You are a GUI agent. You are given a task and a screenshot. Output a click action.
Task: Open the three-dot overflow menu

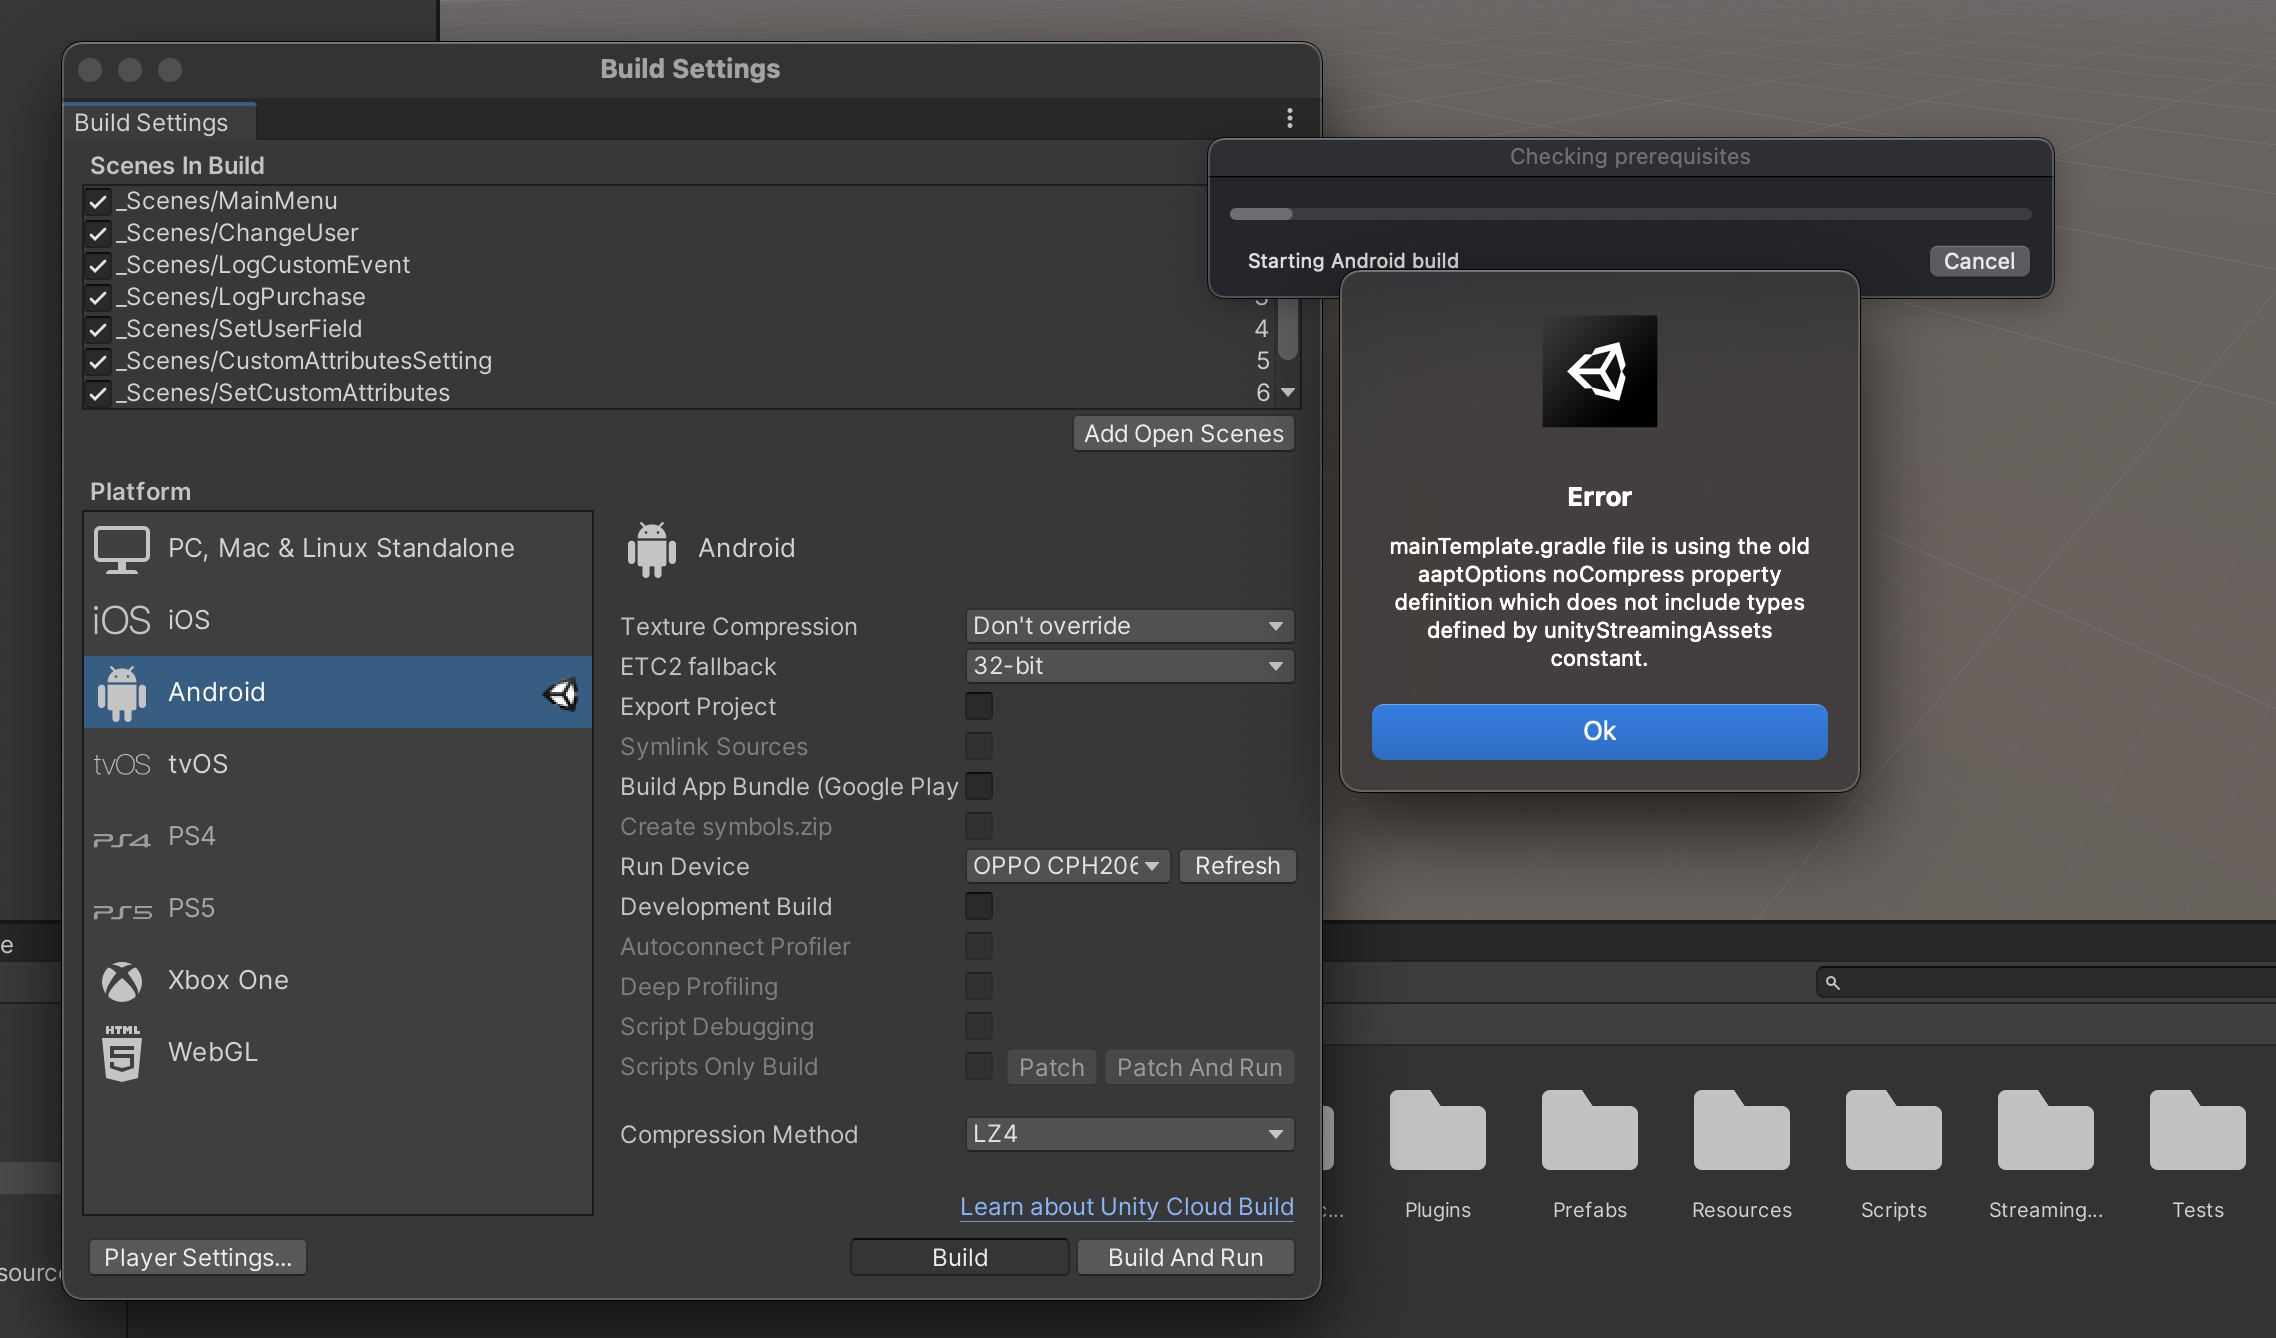click(x=1288, y=118)
